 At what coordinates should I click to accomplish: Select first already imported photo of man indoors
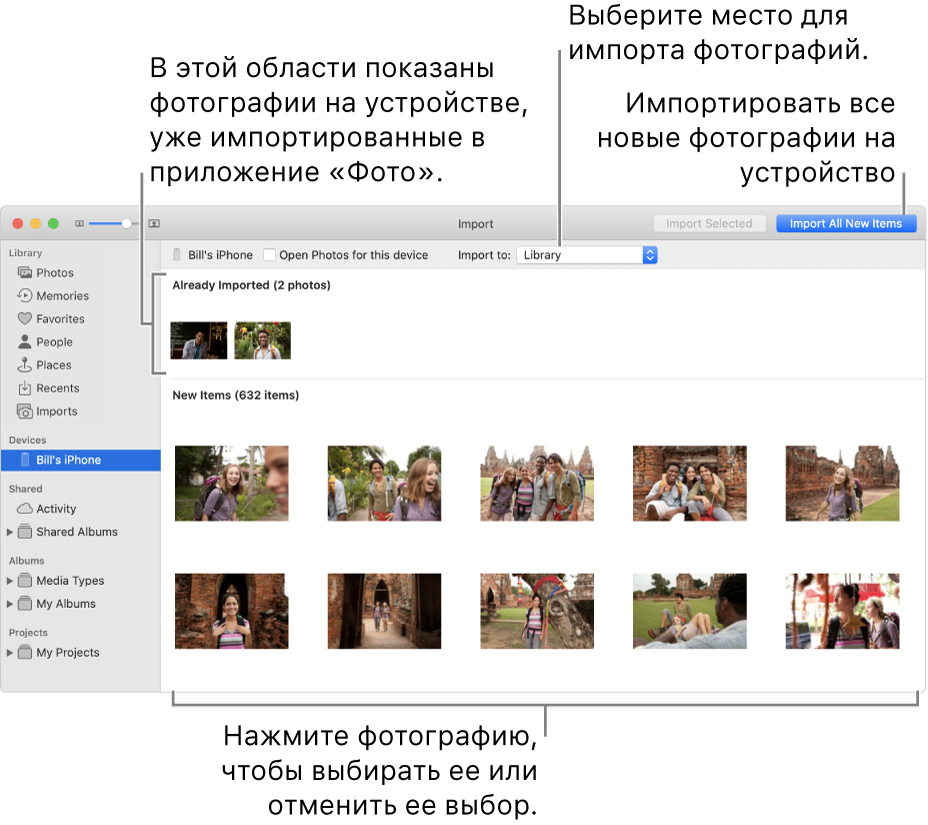coord(199,340)
